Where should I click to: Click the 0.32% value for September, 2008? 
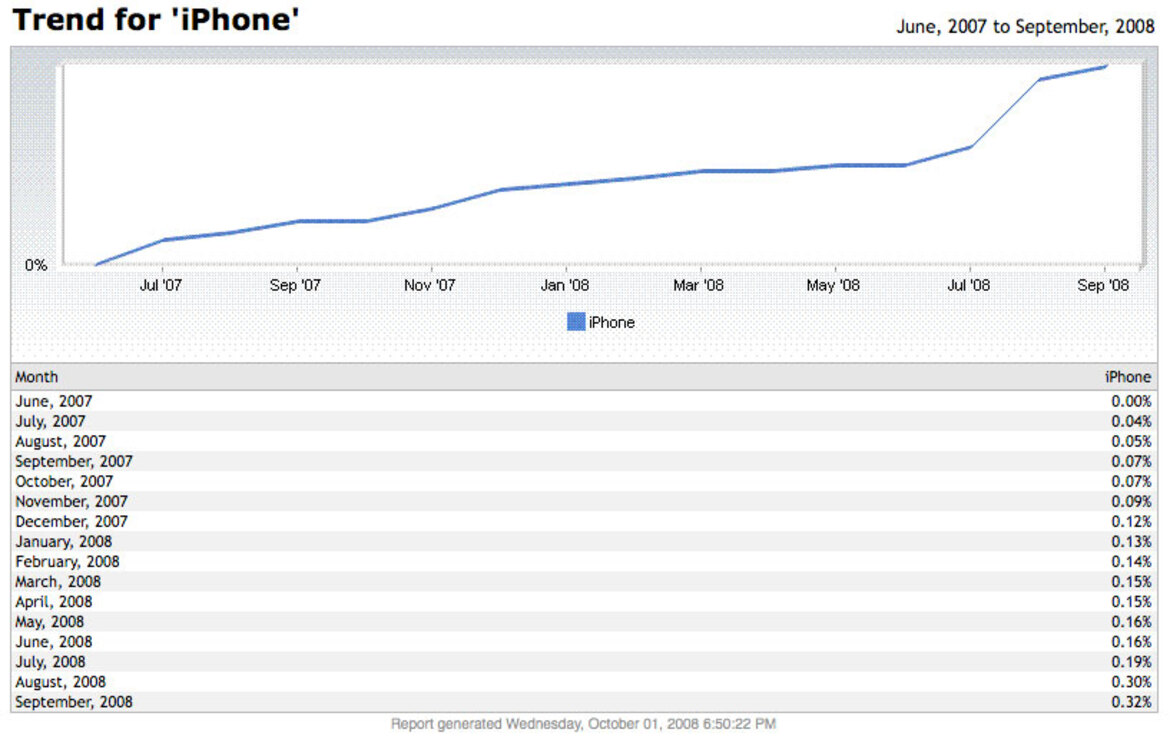point(1130,702)
